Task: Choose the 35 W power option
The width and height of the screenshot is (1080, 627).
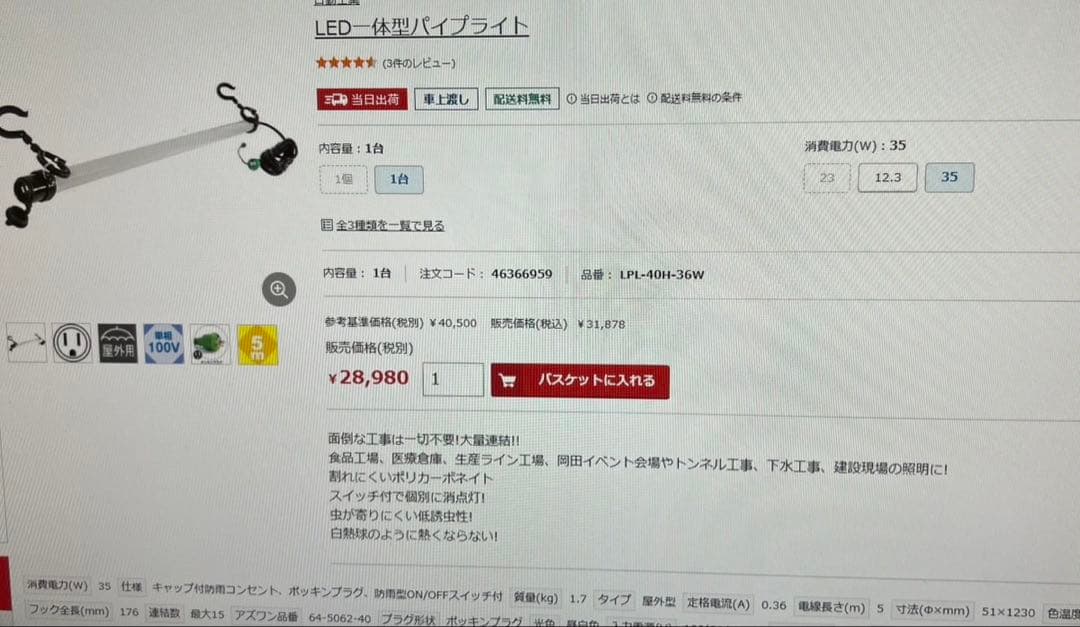Action: coord(949,177)
